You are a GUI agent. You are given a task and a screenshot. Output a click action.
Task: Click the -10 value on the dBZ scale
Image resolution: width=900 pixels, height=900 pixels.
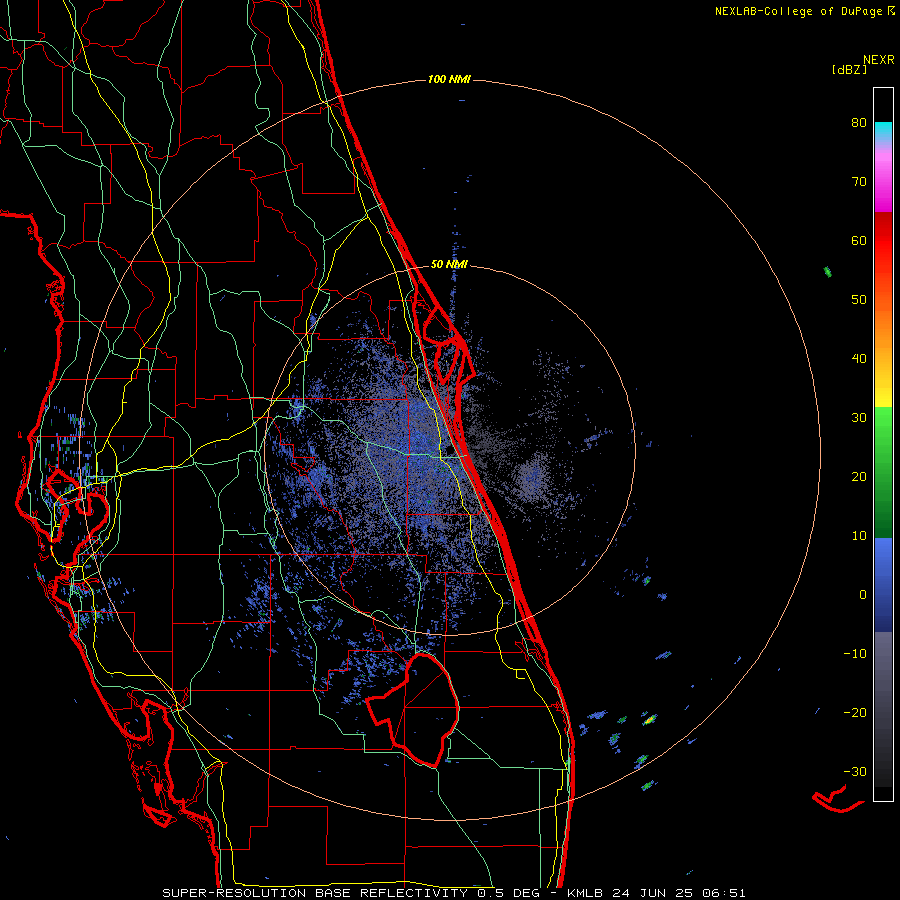coord(855,654)
